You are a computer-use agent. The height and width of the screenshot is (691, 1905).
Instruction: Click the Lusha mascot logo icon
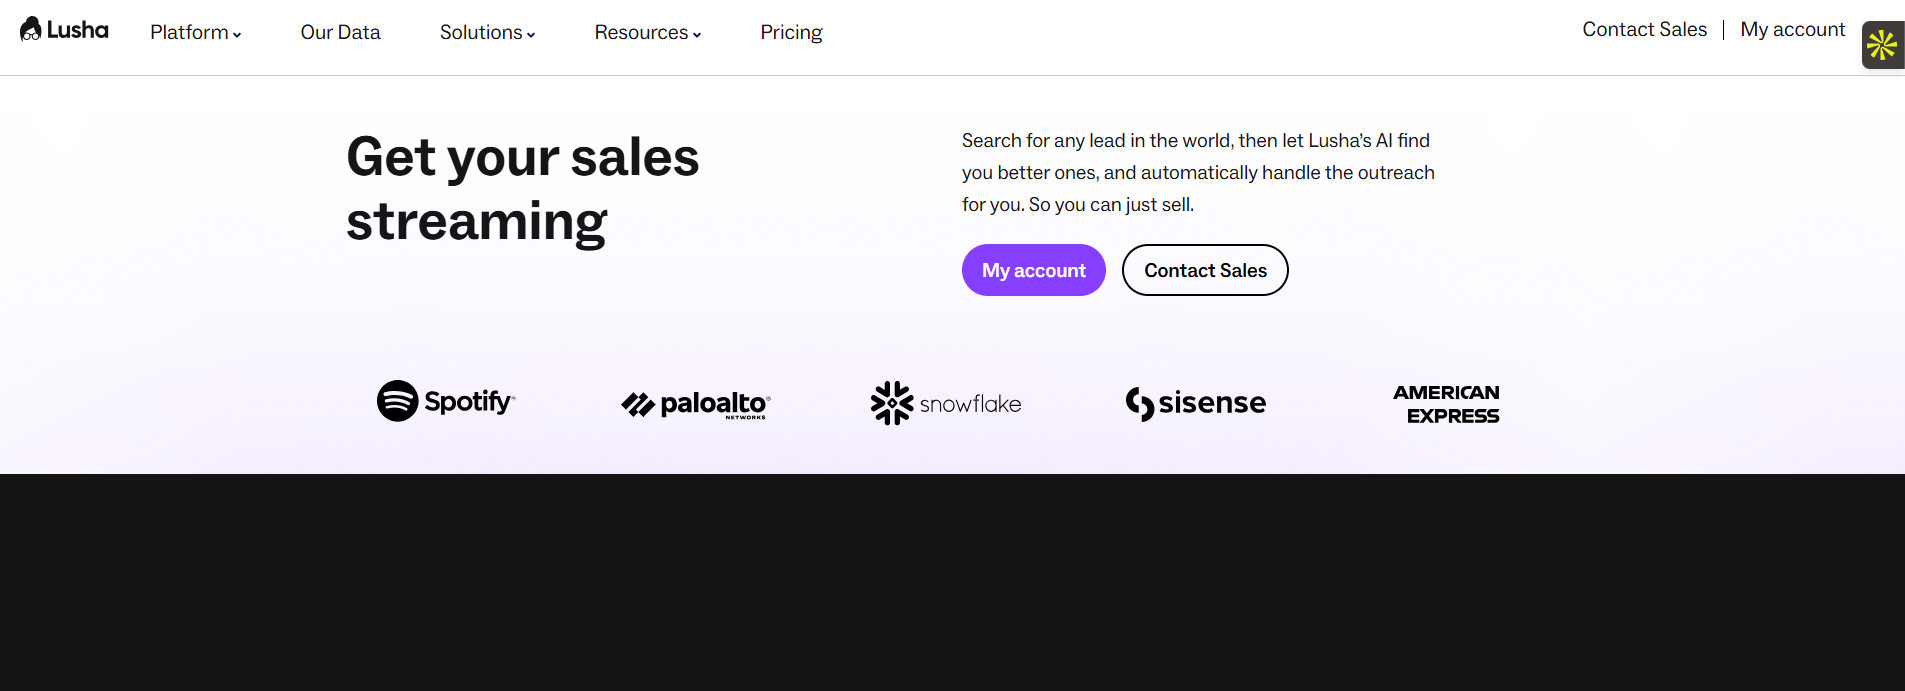coord(31,29)
